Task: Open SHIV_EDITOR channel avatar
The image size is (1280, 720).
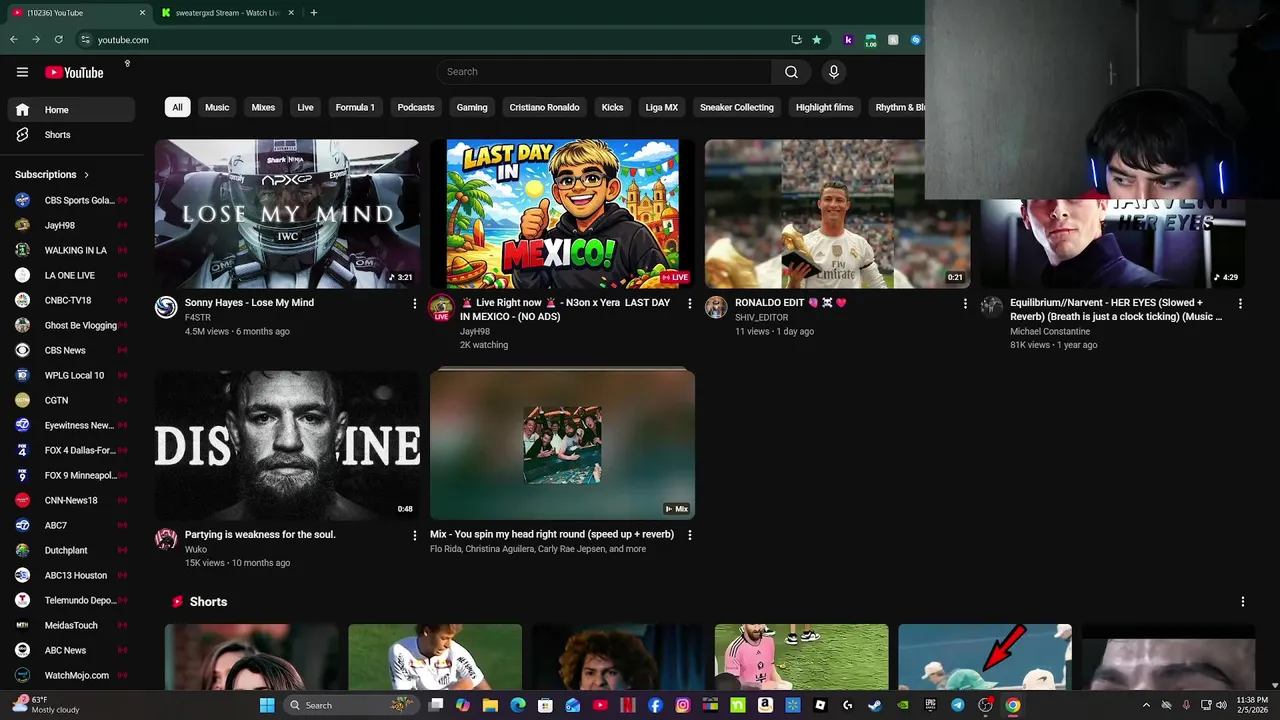Action: pos(716,307)
